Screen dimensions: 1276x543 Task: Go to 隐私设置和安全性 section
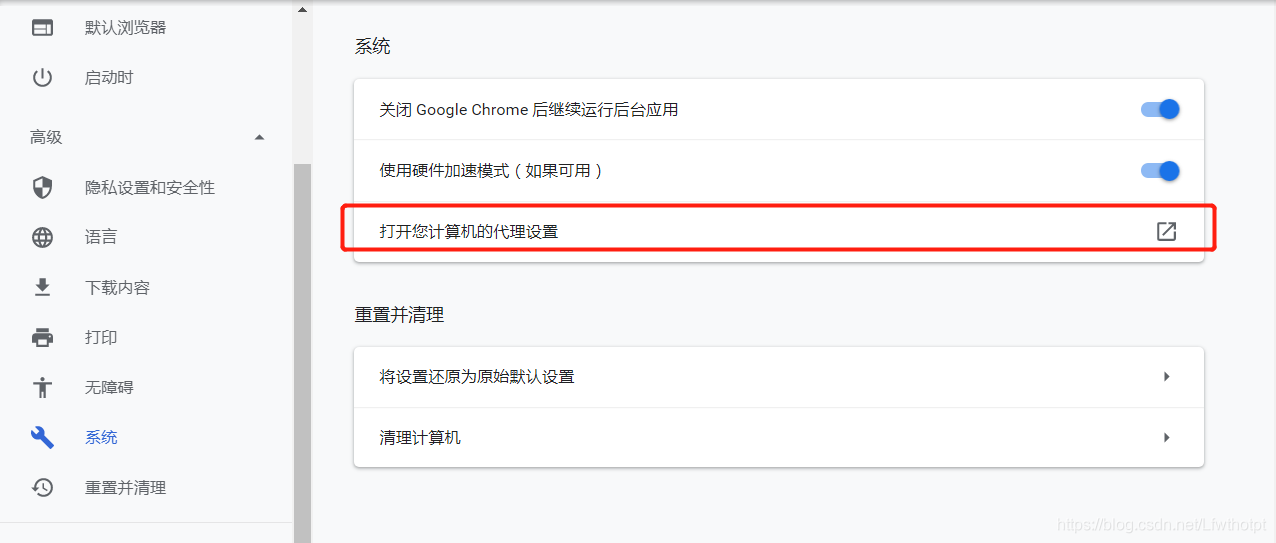pos(150,188)
